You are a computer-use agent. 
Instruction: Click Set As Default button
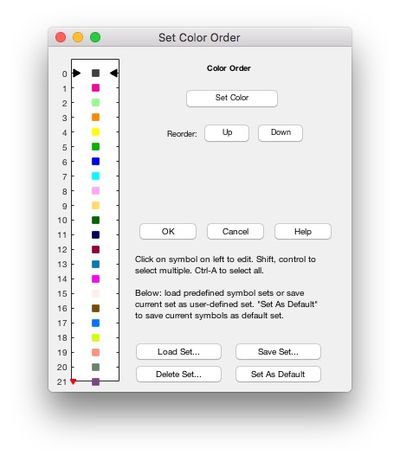(278, 374)
